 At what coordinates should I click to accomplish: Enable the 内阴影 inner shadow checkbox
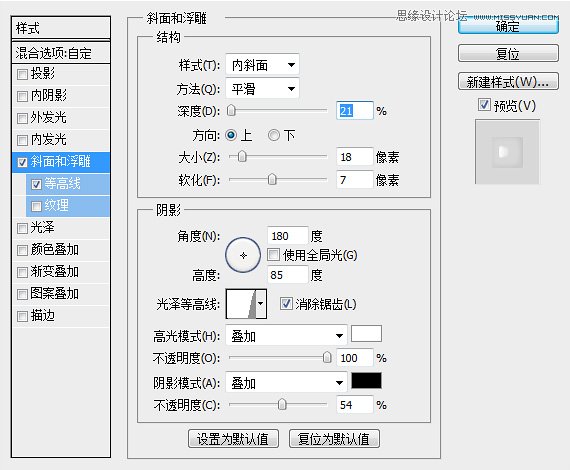tap(22, 96)
